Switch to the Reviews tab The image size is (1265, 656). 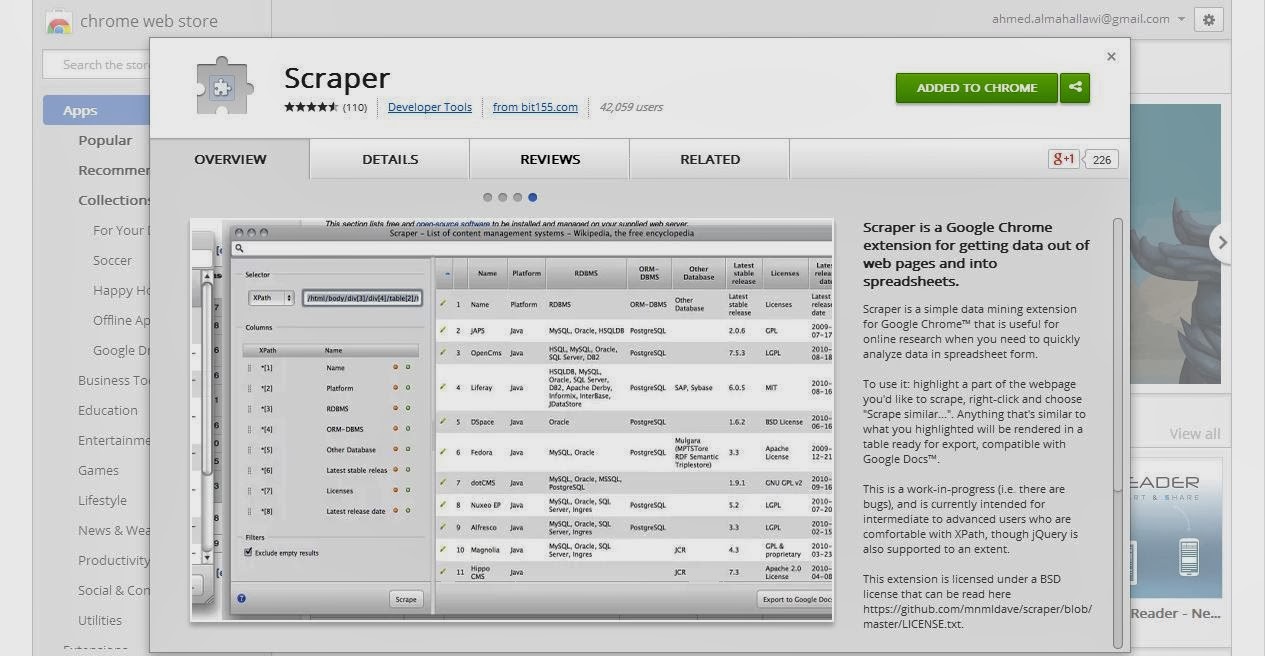coord(550,159)
